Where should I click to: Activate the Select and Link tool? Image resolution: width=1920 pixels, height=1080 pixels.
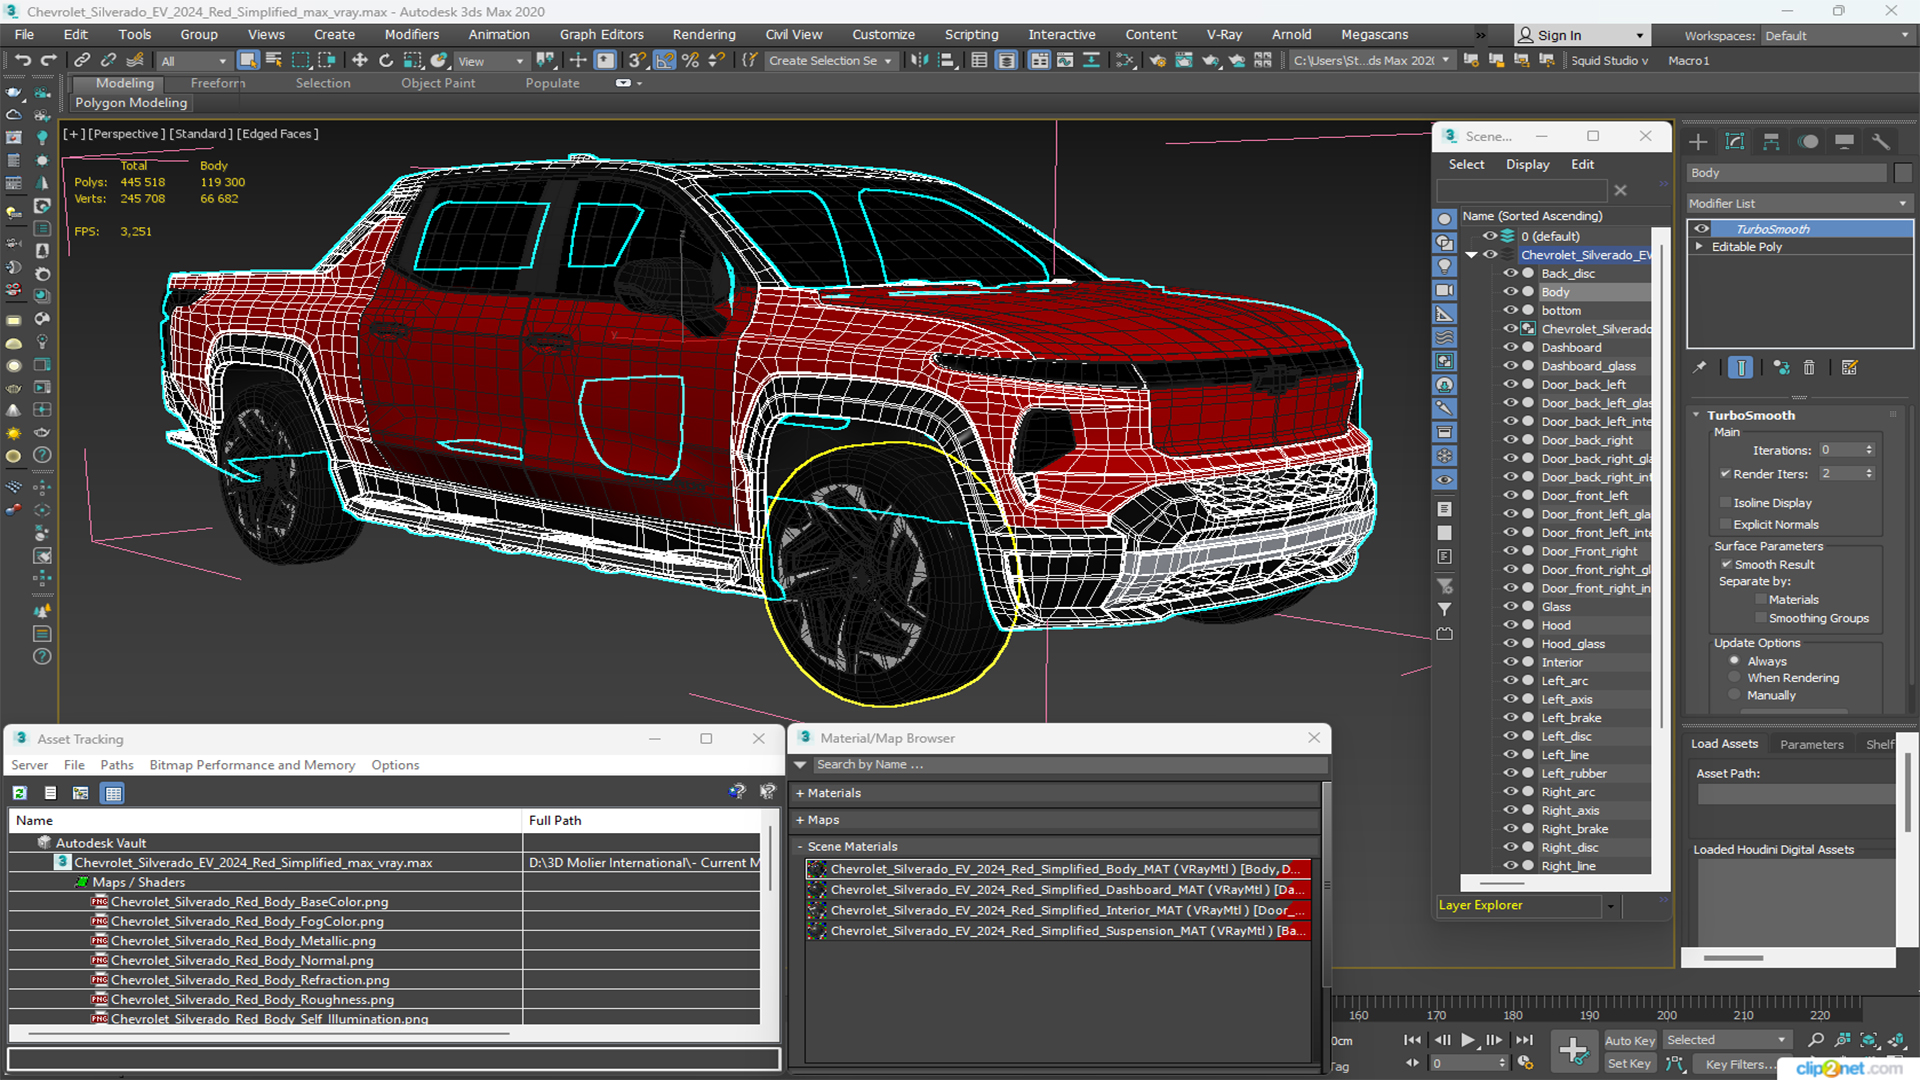tap(83, 61)
